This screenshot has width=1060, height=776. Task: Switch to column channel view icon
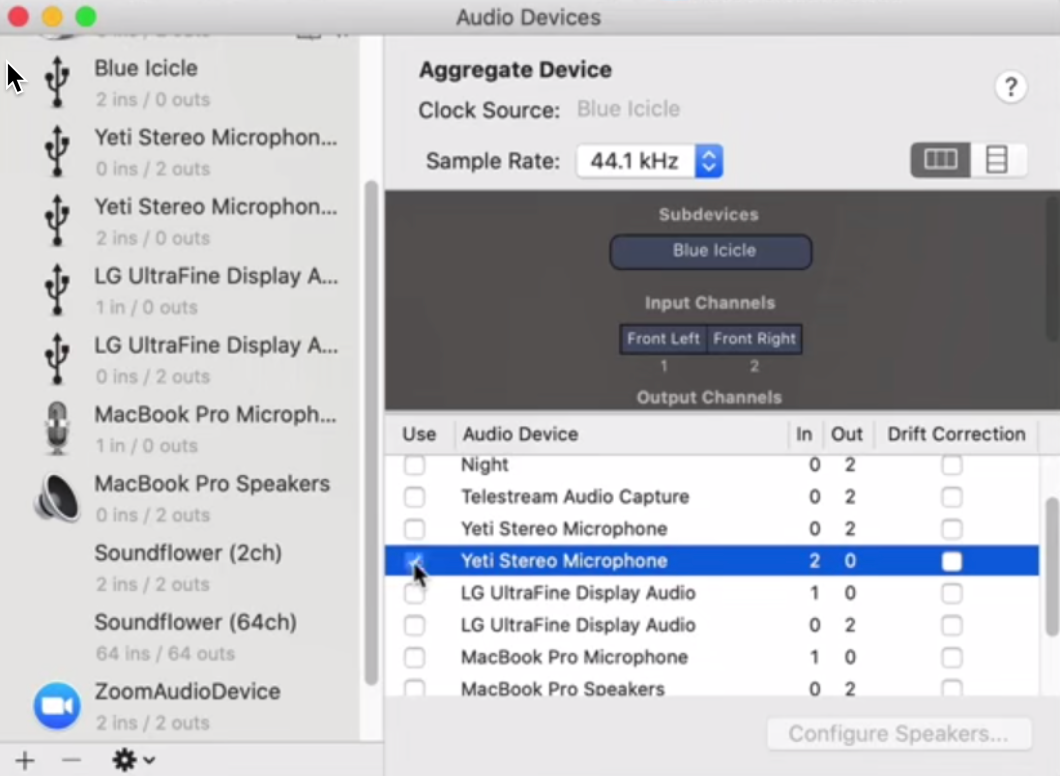pyautogui.click(x=940, y=160)
